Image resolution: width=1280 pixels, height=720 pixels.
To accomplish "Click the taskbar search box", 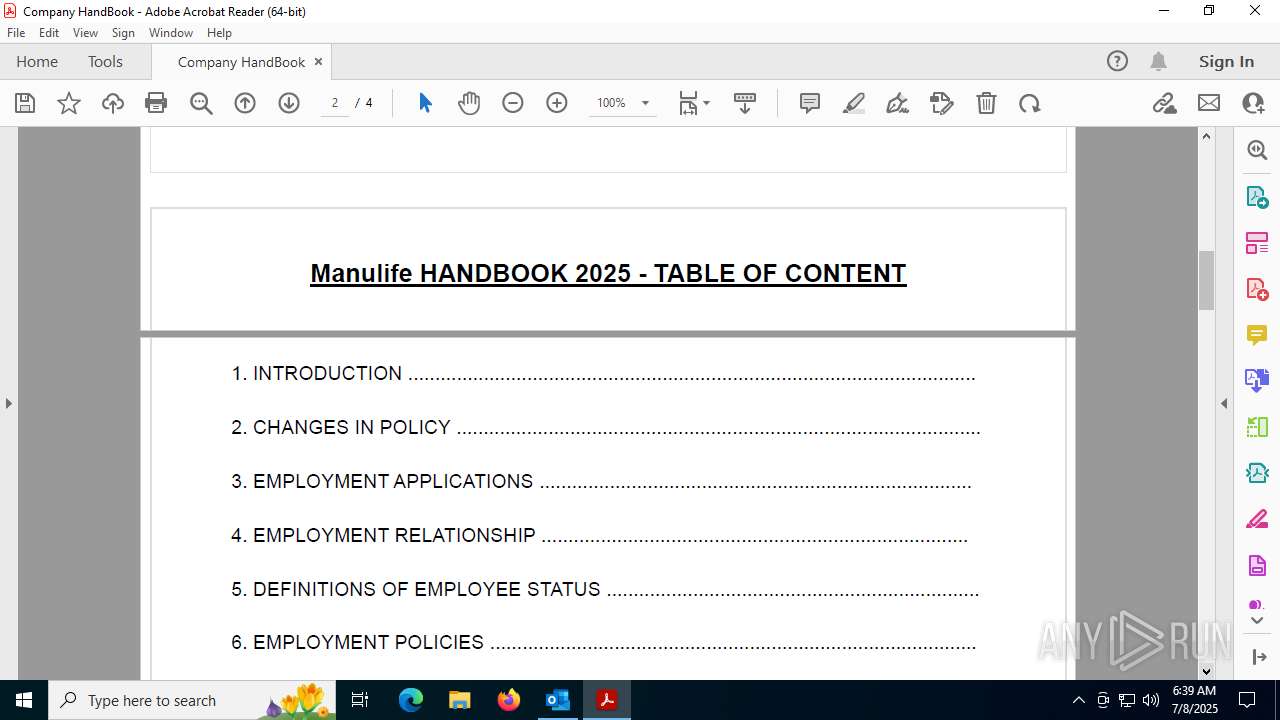I will pyautogui.click(x=192, y=700).
